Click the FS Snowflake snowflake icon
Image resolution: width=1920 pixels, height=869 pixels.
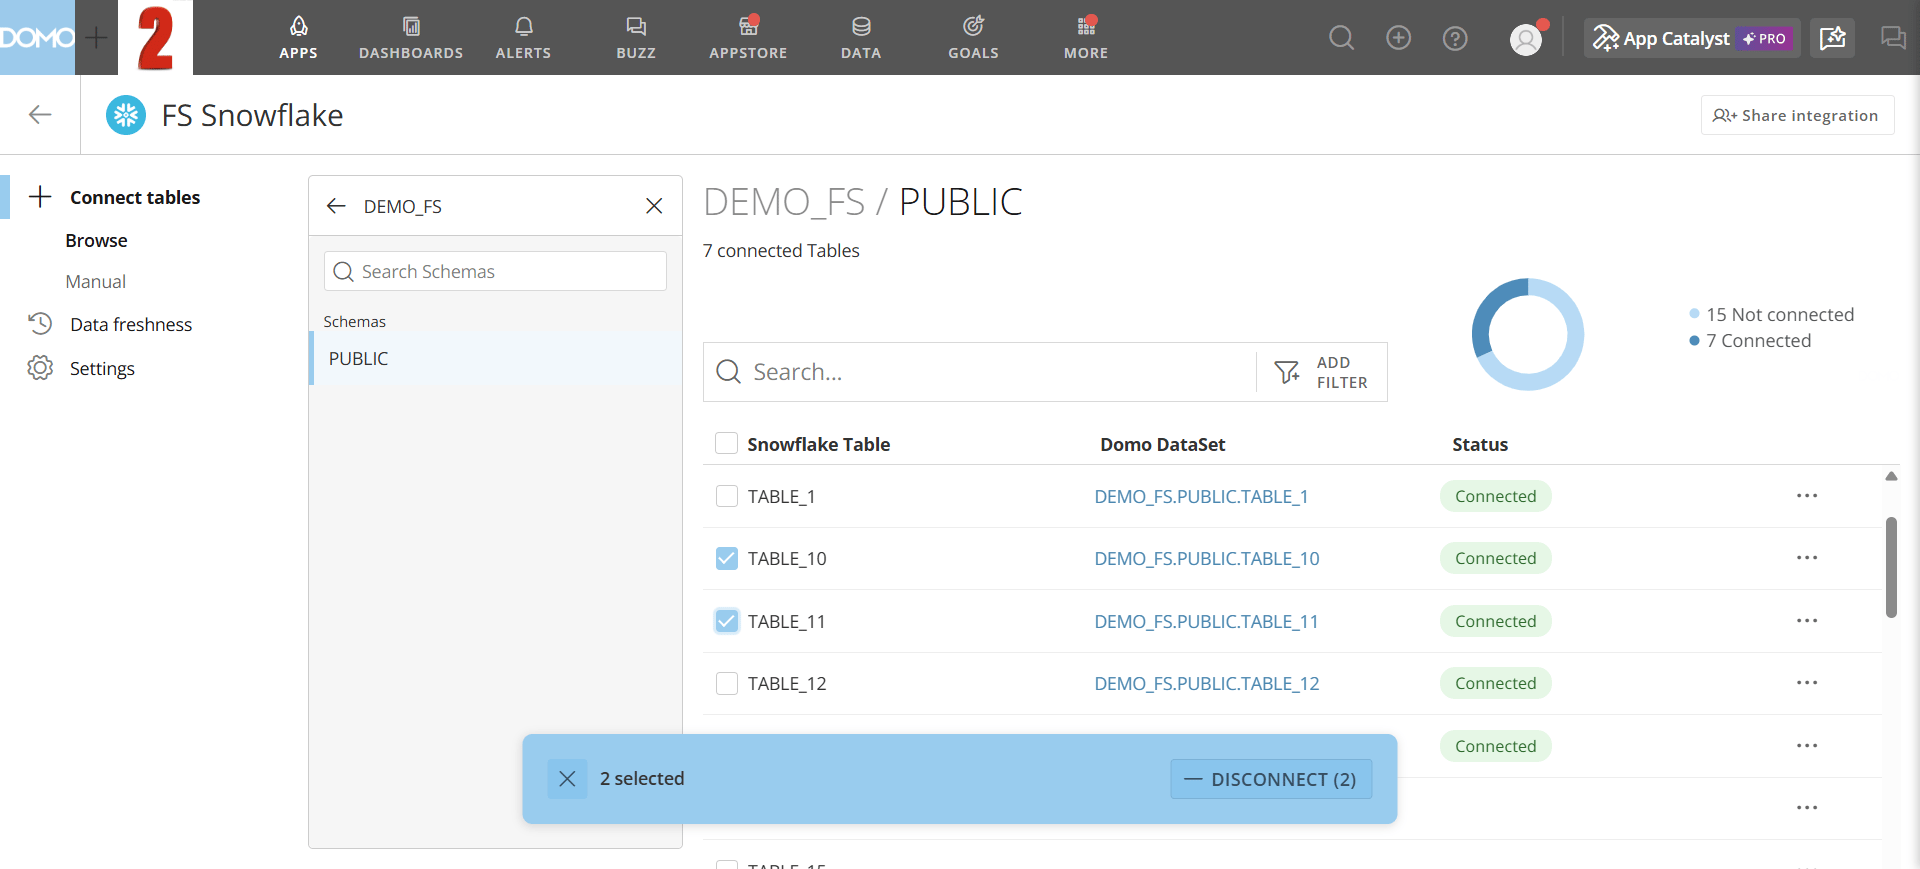(x=126, y=115)
